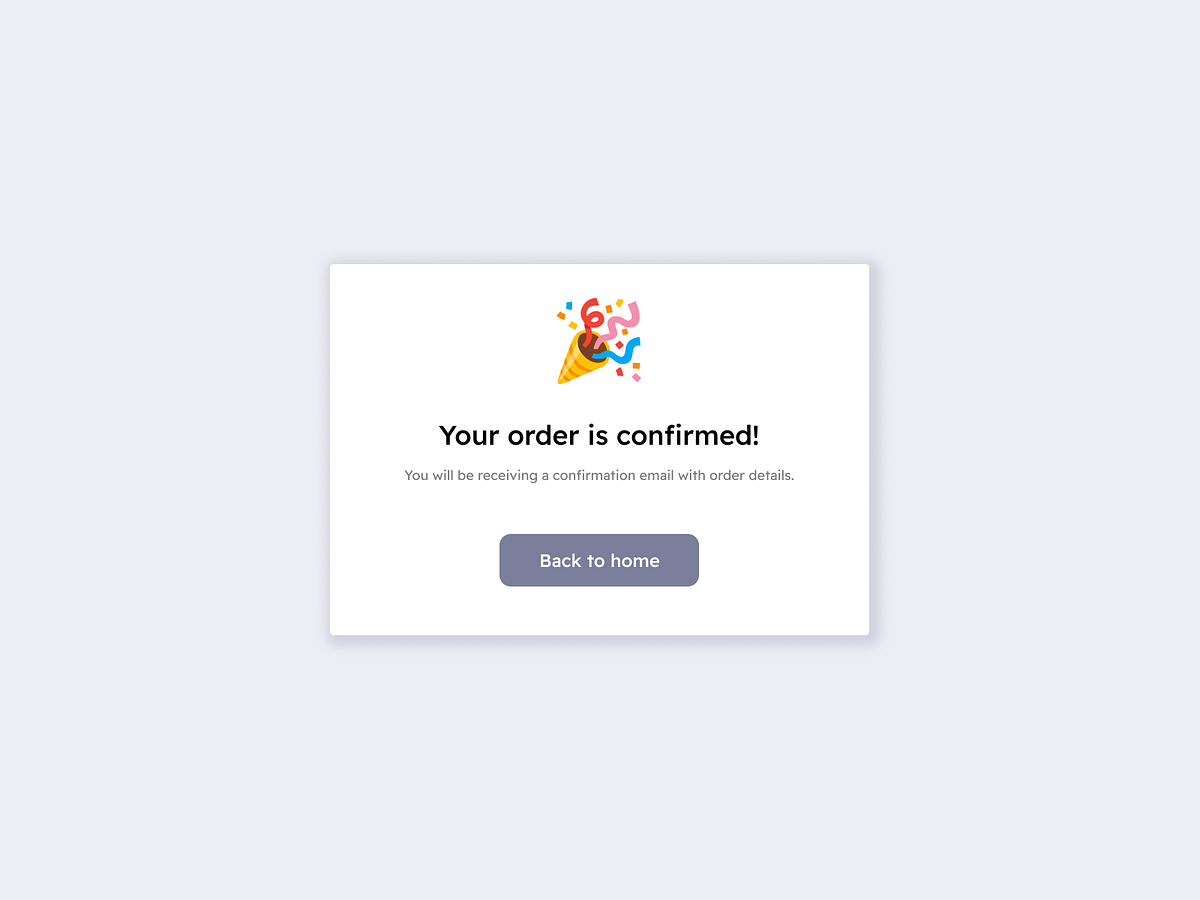Click the exclamation mark in the heading
This screenshot has width=1200, height=900.
[755, 433]
